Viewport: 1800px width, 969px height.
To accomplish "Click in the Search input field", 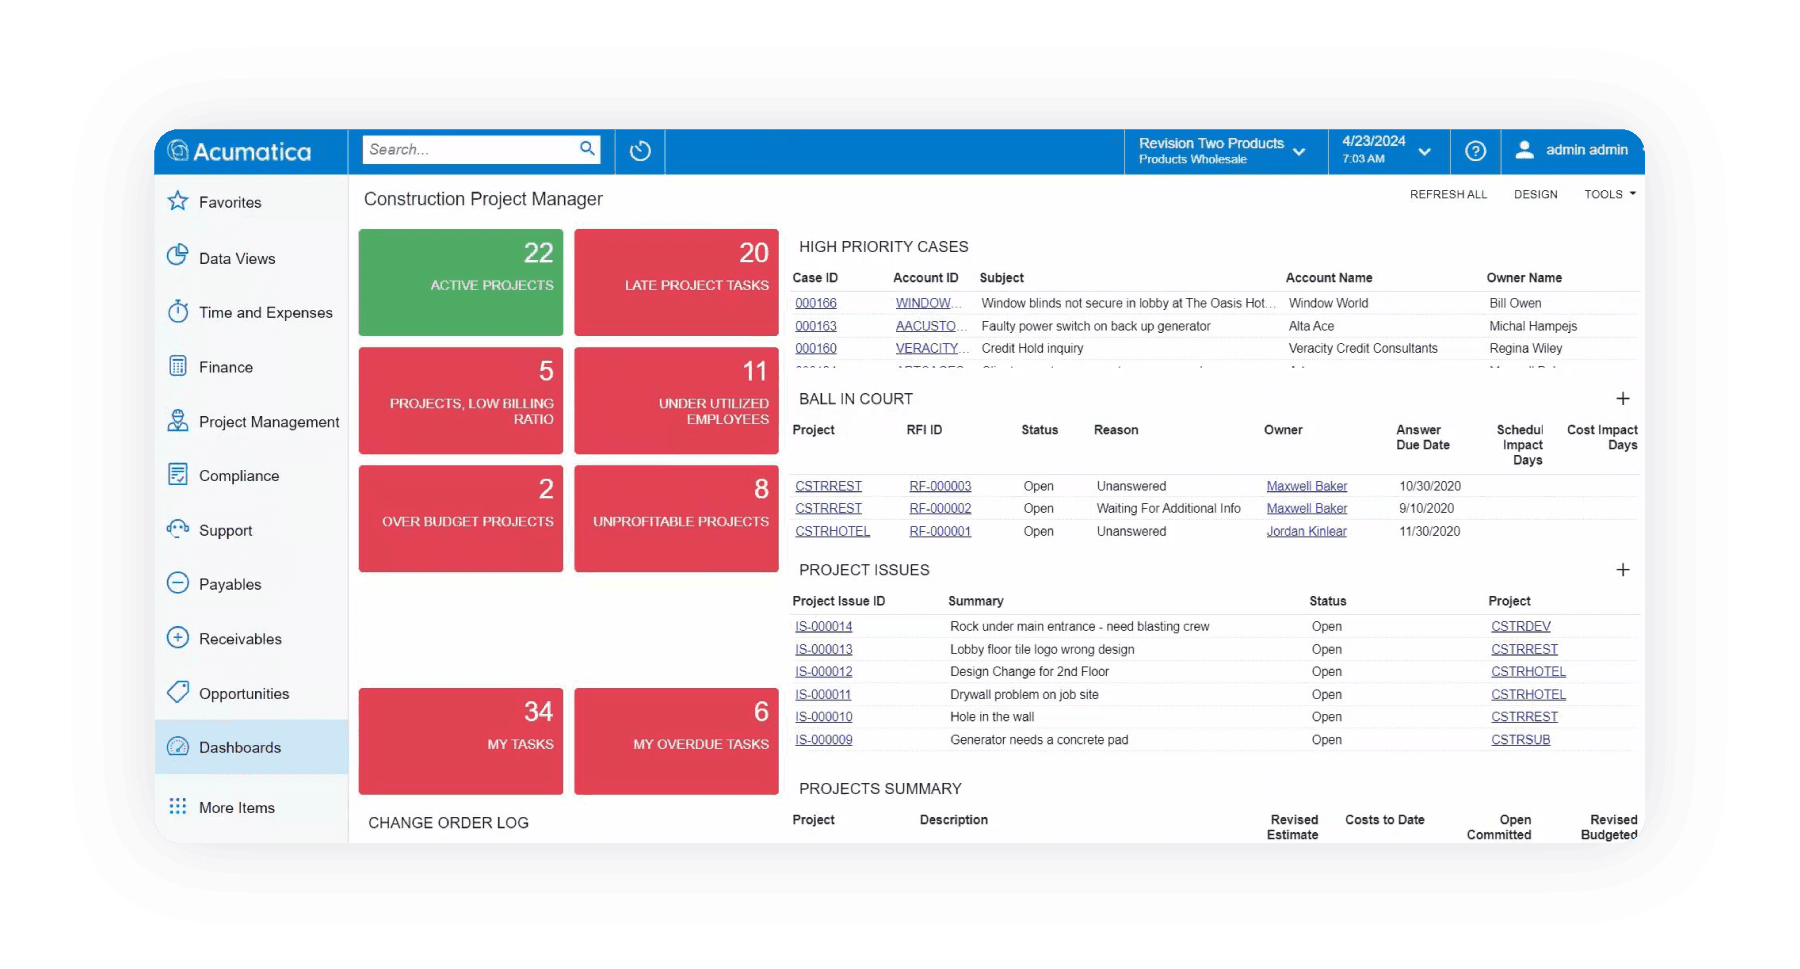I will point(470,149).
